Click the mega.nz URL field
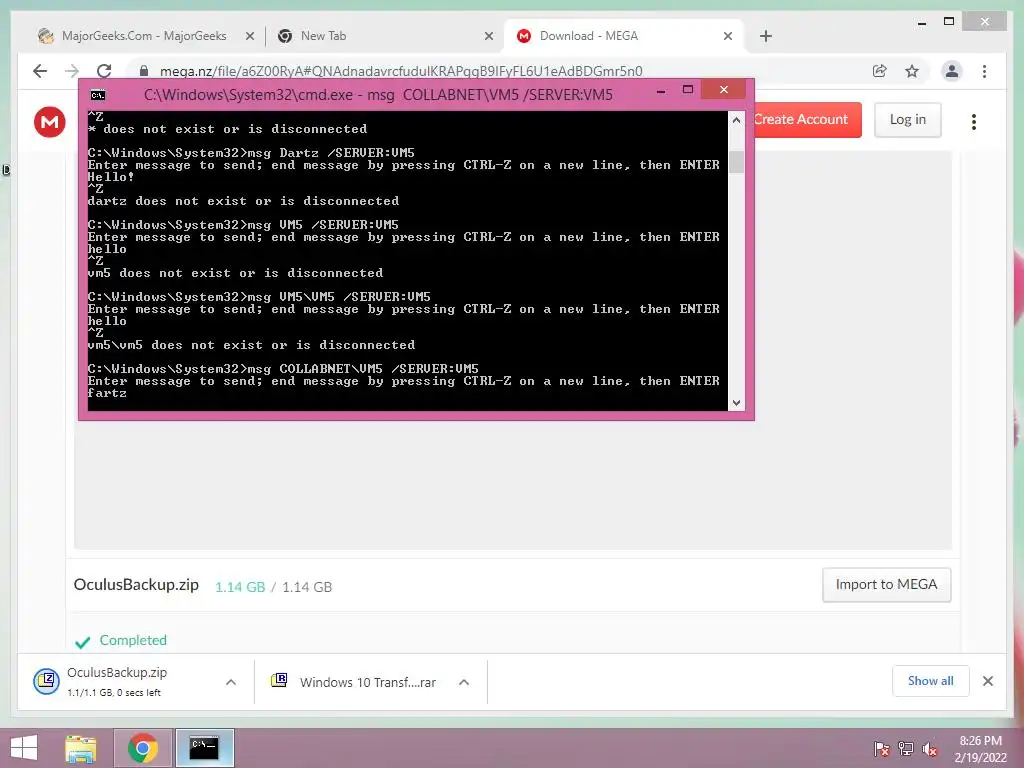The image size is (1024, 768). tap(401, 71)
